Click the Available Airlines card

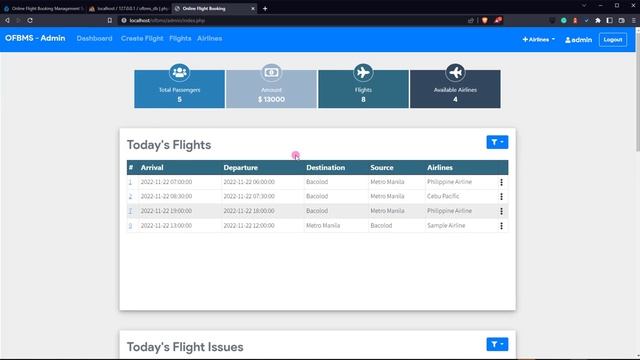click(x=455, y=89)
